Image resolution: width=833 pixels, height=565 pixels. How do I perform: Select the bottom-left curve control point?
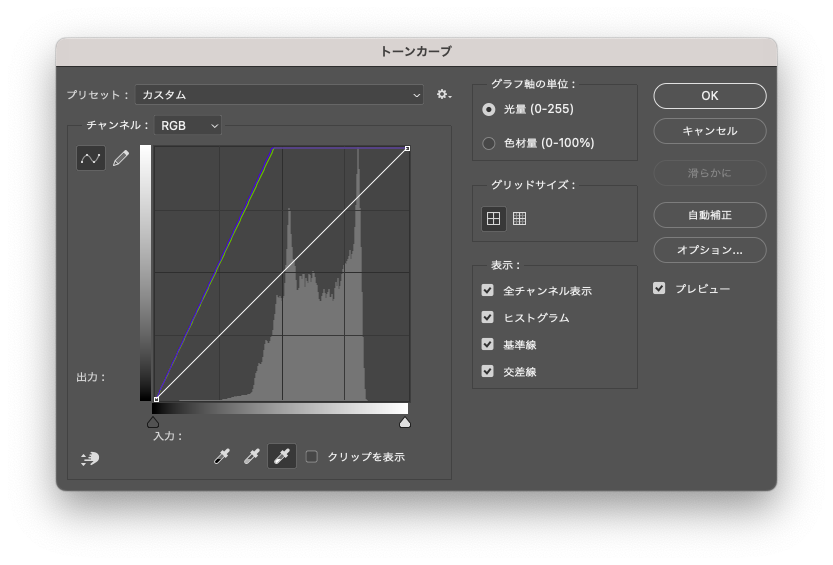156,399
